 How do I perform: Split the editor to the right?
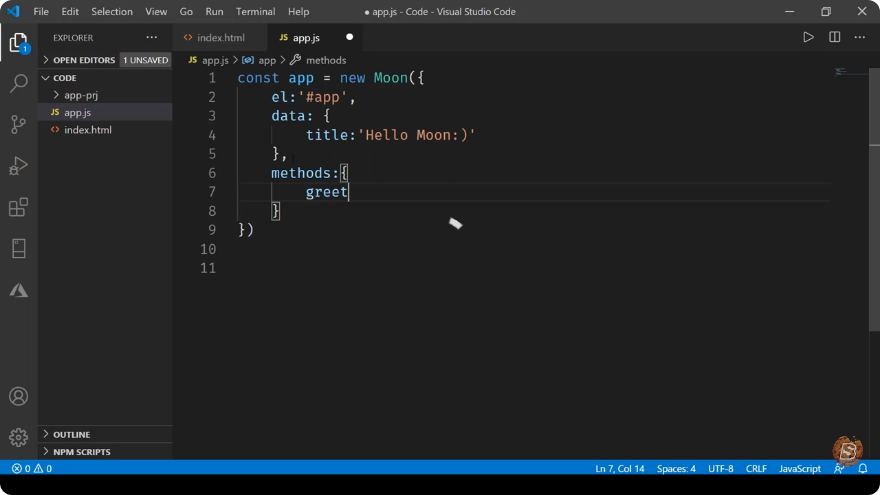[835, 38]
